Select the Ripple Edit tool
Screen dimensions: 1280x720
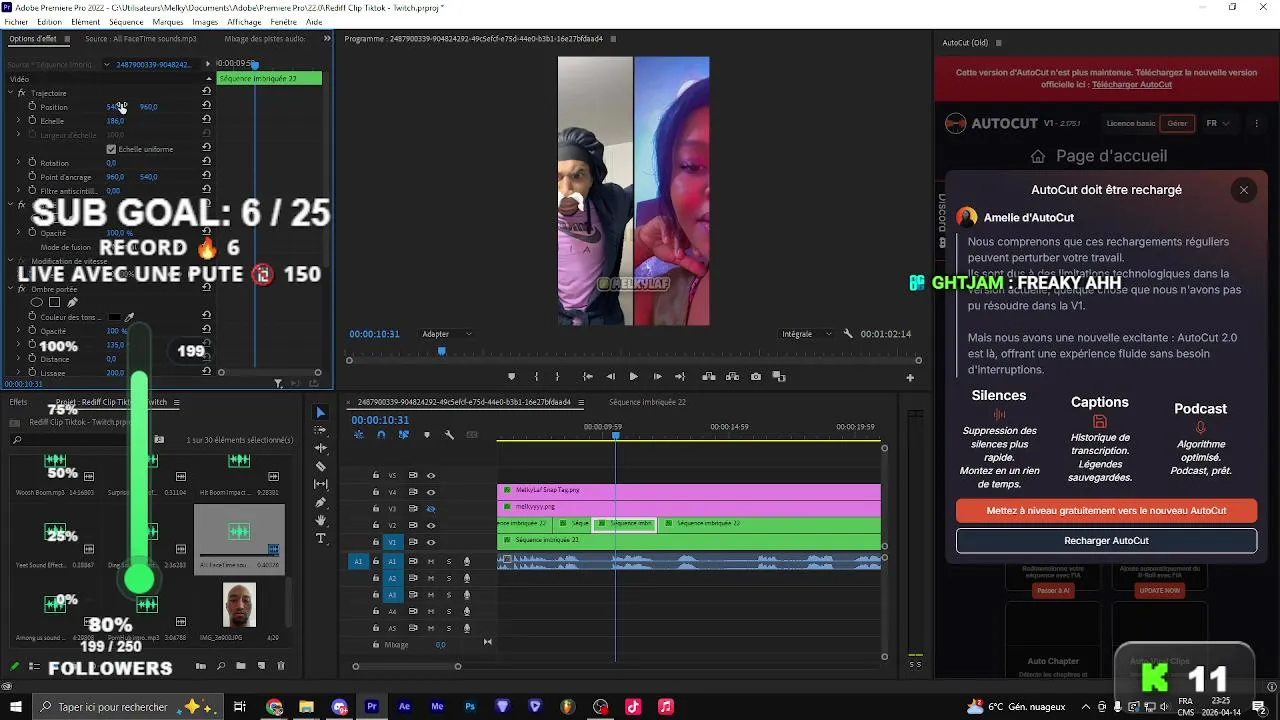(x=320, y=449)
